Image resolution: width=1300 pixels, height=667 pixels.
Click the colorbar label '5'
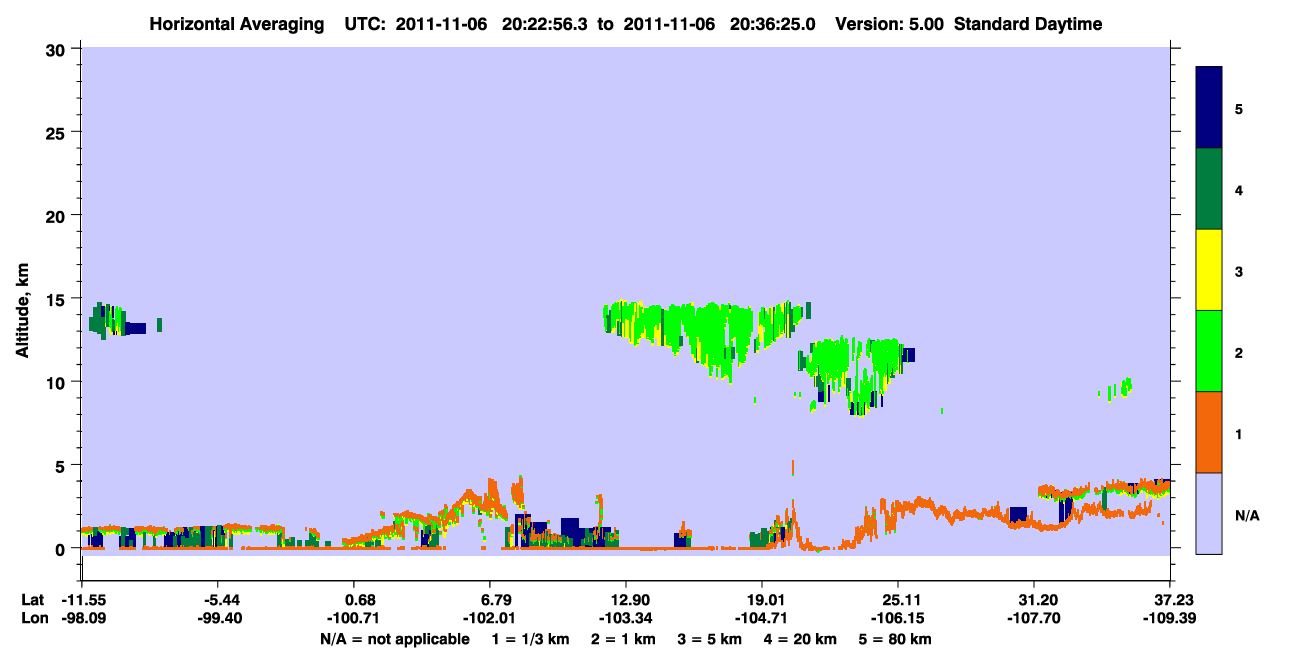tap(1239, 108)
